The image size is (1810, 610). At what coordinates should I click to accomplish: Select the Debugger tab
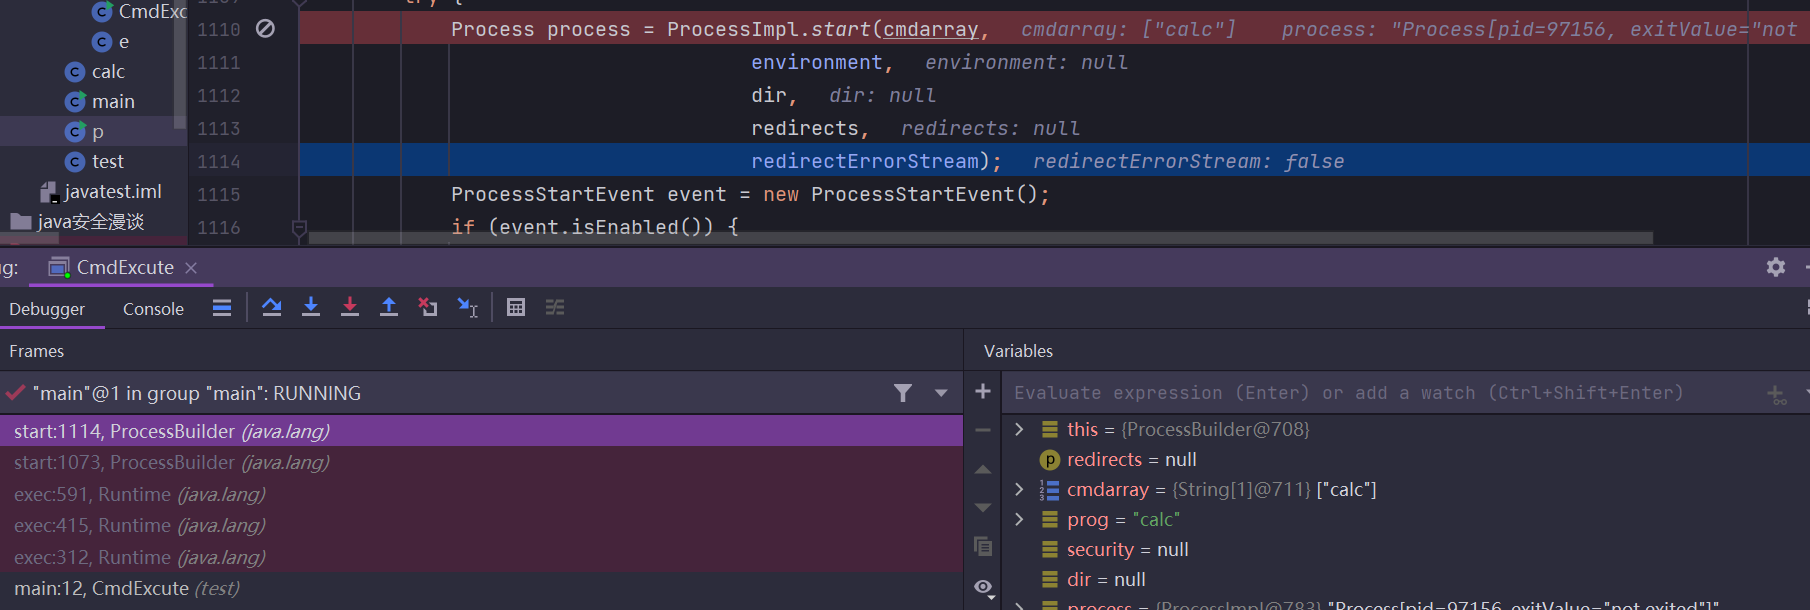pos(47,309)
